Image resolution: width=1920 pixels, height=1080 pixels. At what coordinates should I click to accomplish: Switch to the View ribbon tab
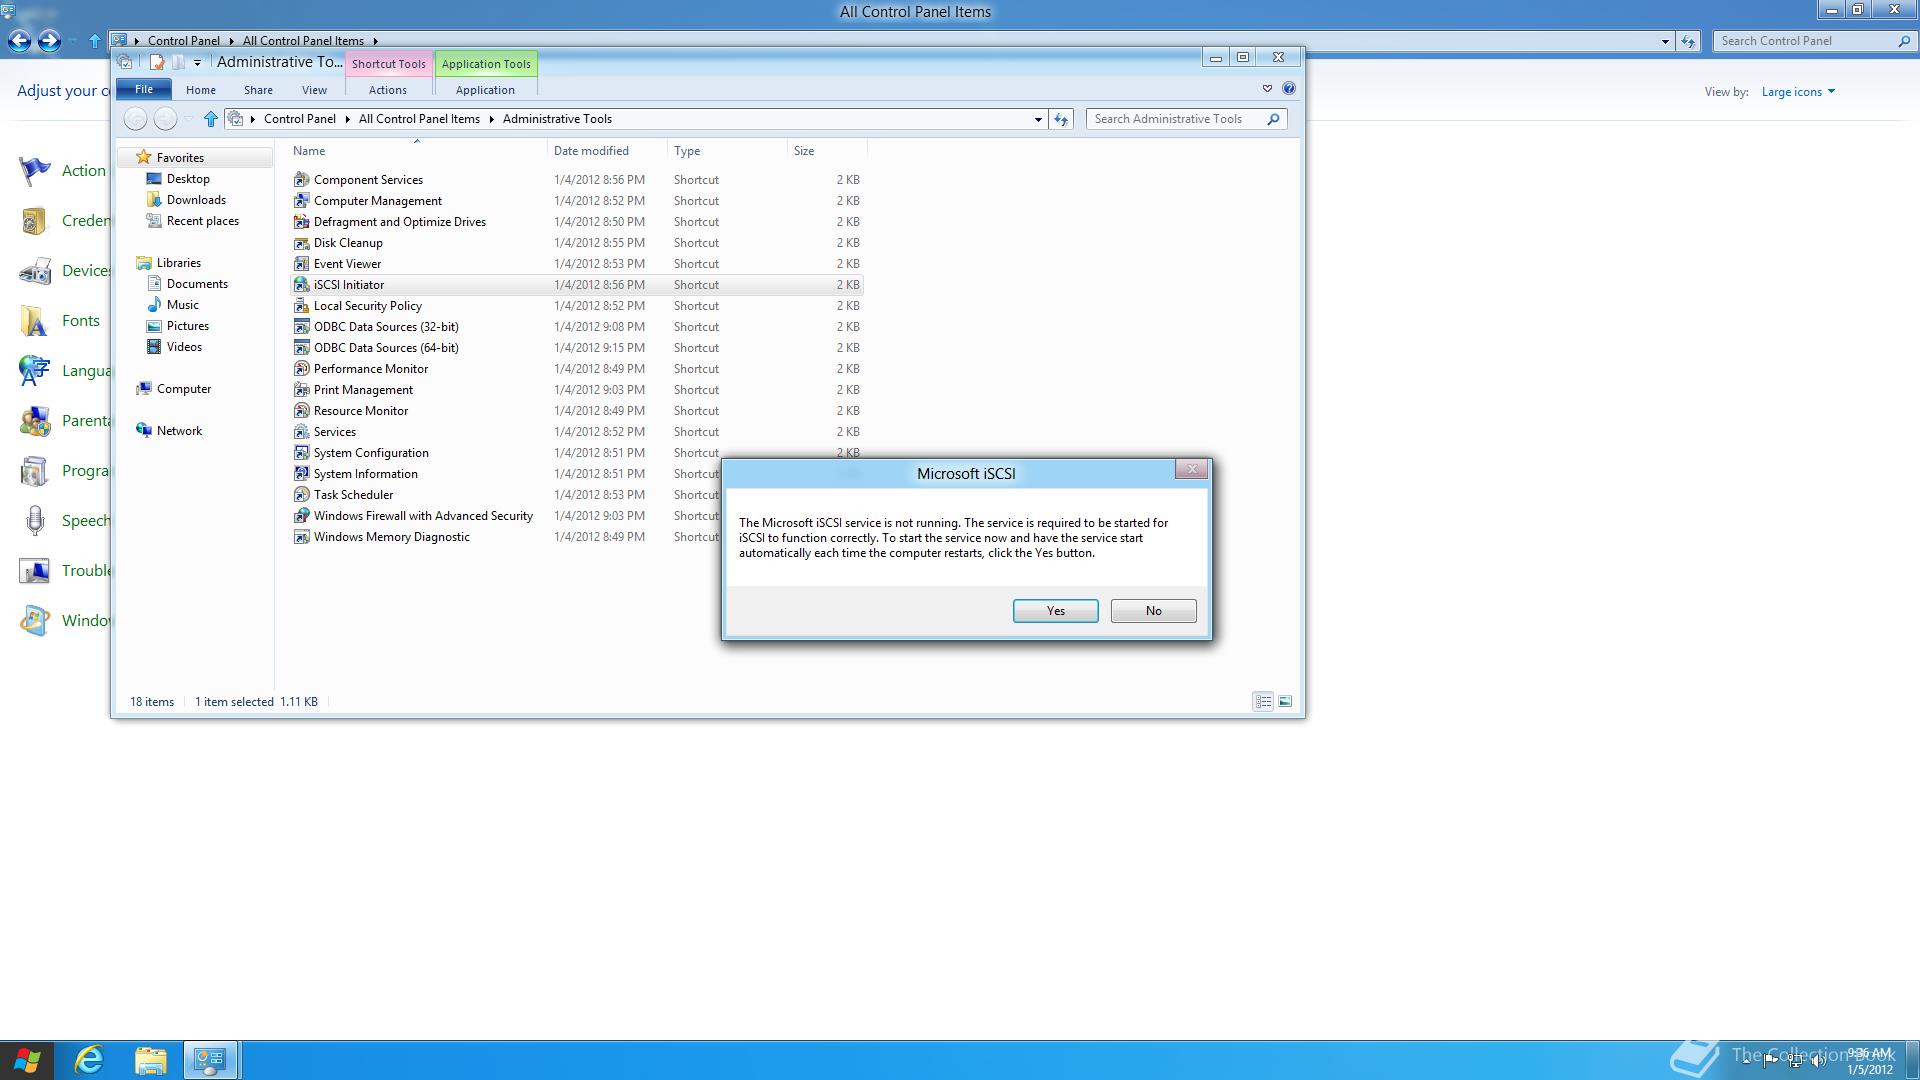coord(314,90)
